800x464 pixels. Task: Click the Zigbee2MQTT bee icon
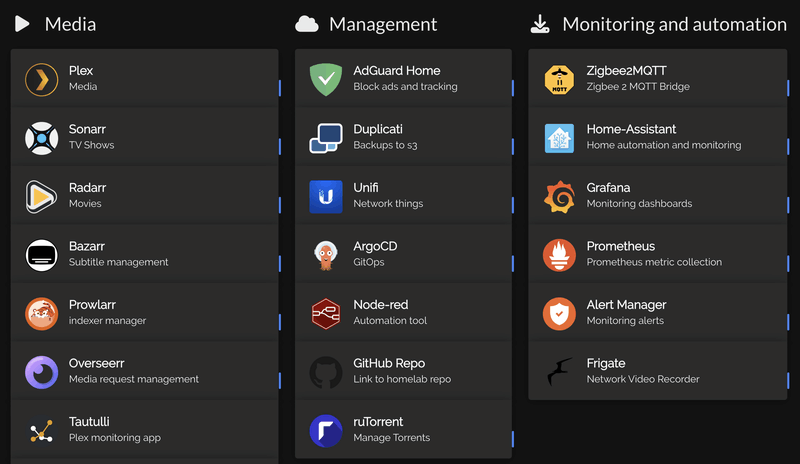559,80
